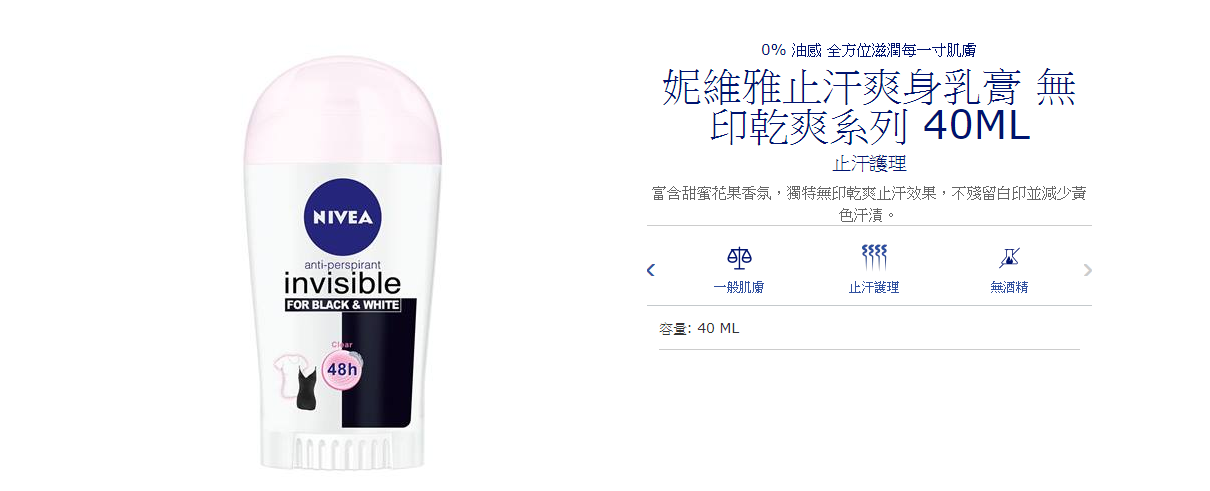The width and height of the screenshot is (1210, 491).
Task: Click the t-shirt illustration on the product
Action: 296,383
